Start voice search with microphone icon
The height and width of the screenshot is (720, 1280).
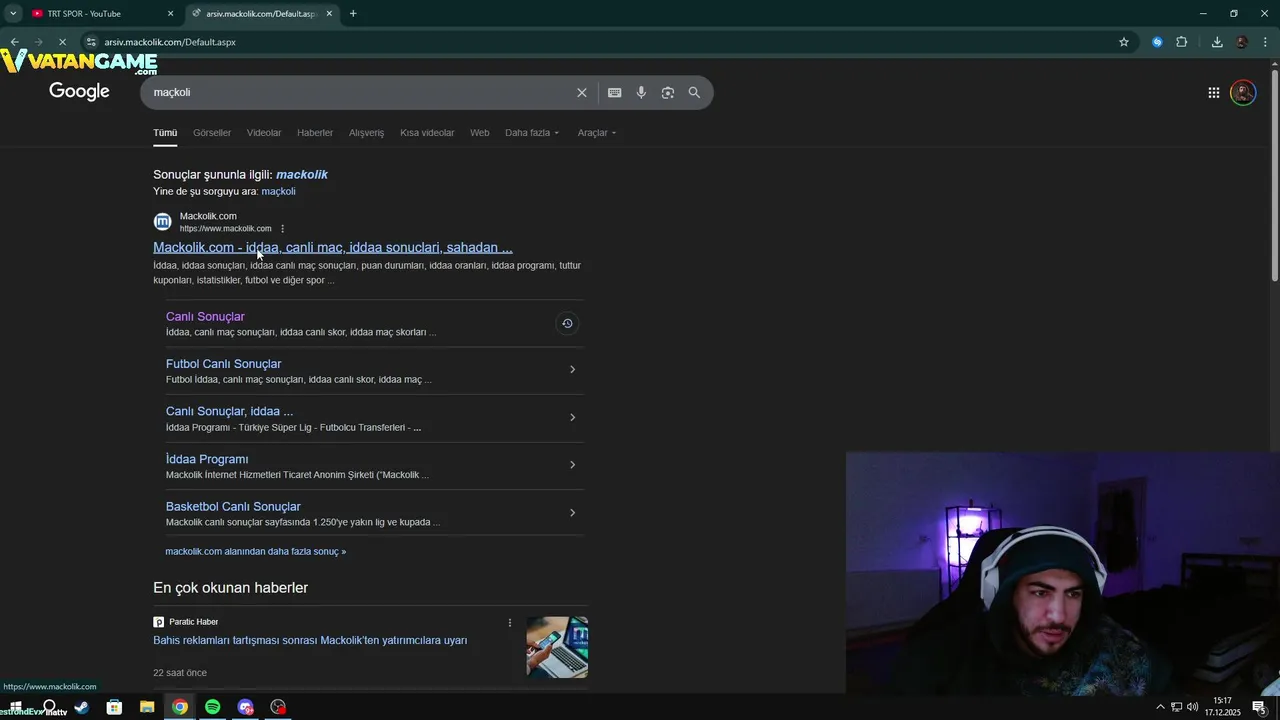click(x=641, y=92)
